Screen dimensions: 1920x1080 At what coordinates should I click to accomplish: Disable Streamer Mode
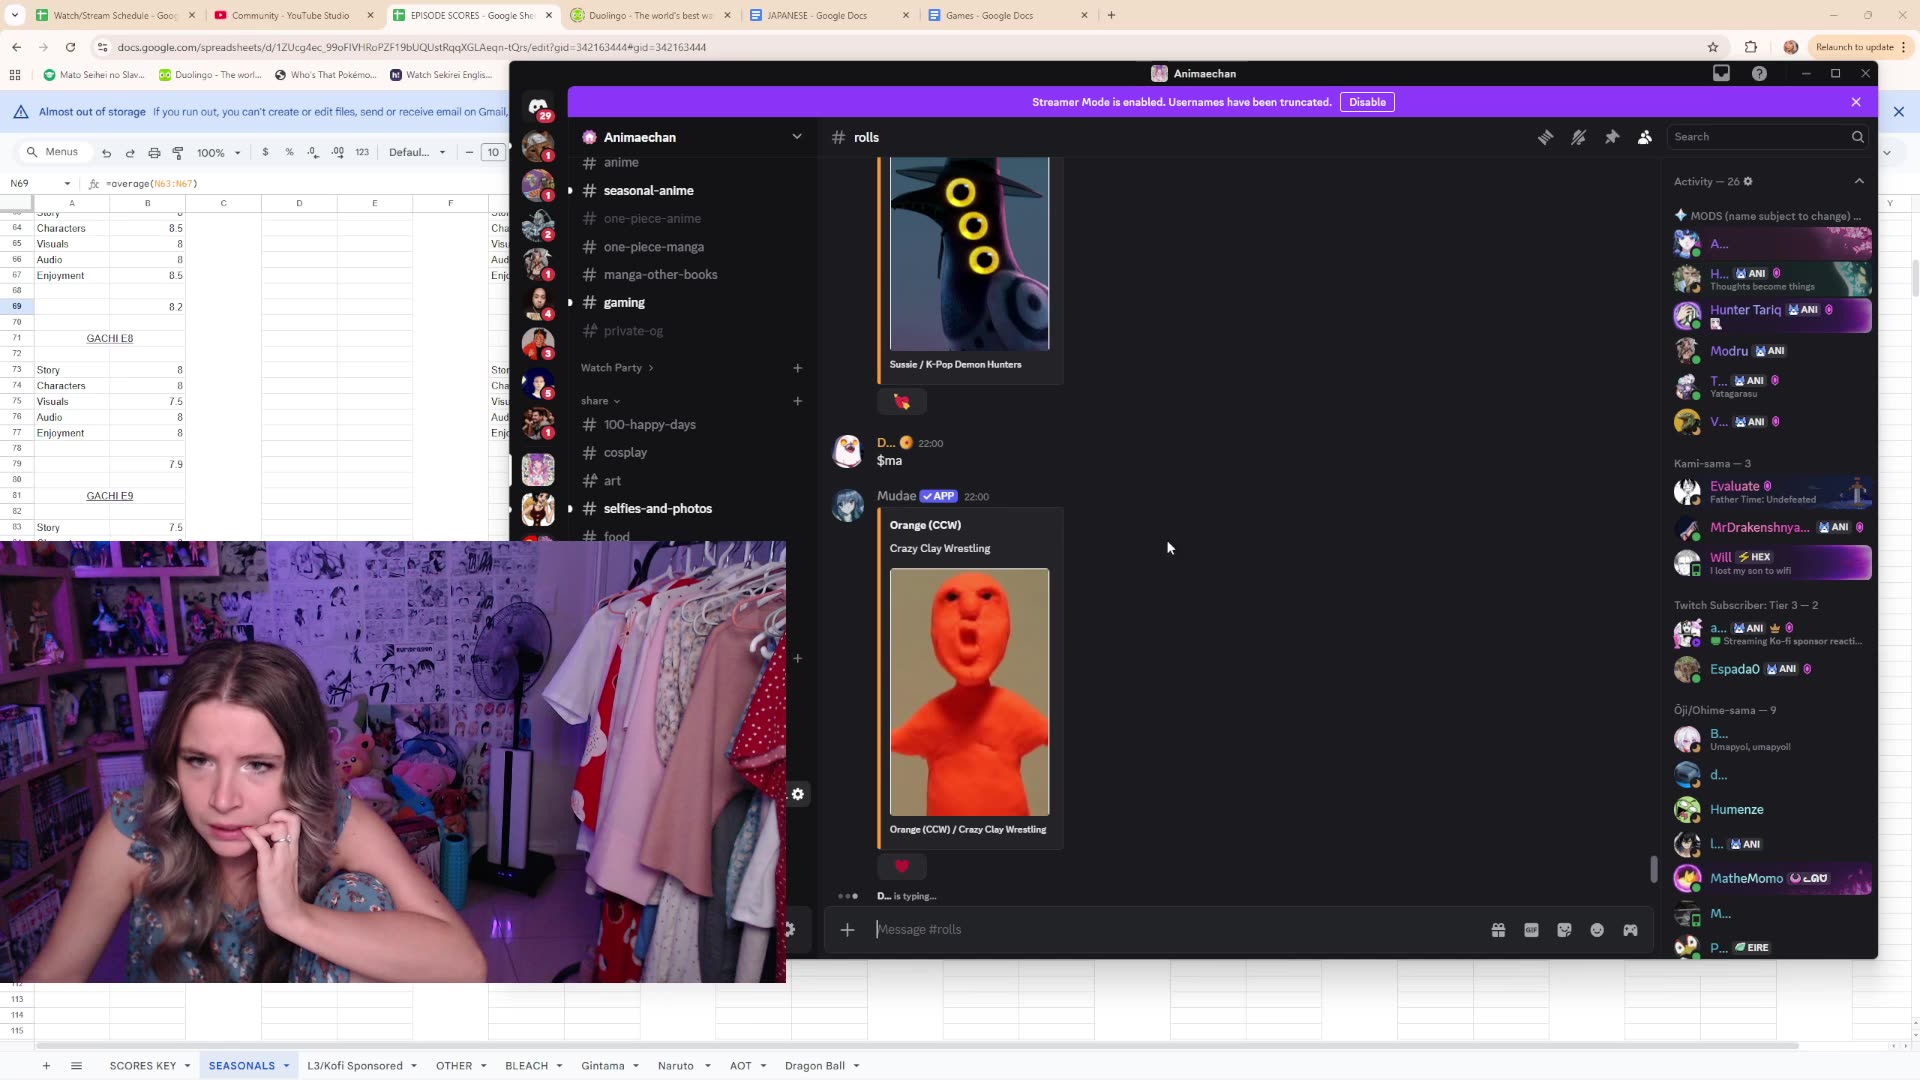[1367, 102]
